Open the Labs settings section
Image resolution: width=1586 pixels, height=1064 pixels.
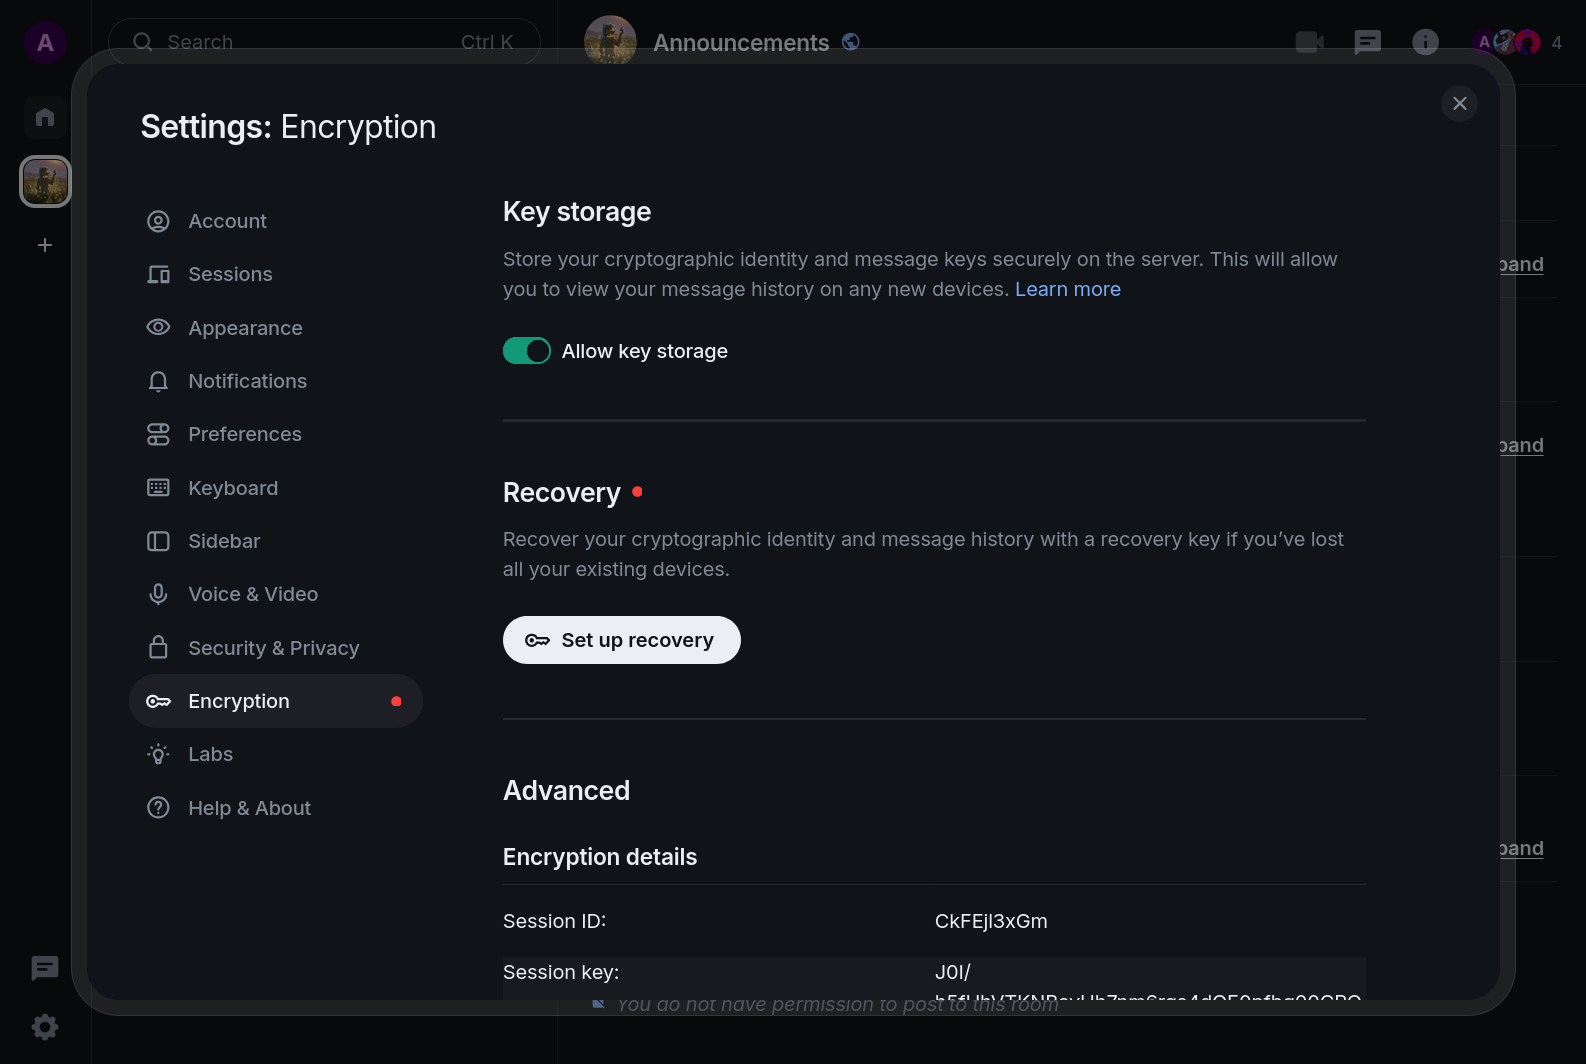point(210,754)
